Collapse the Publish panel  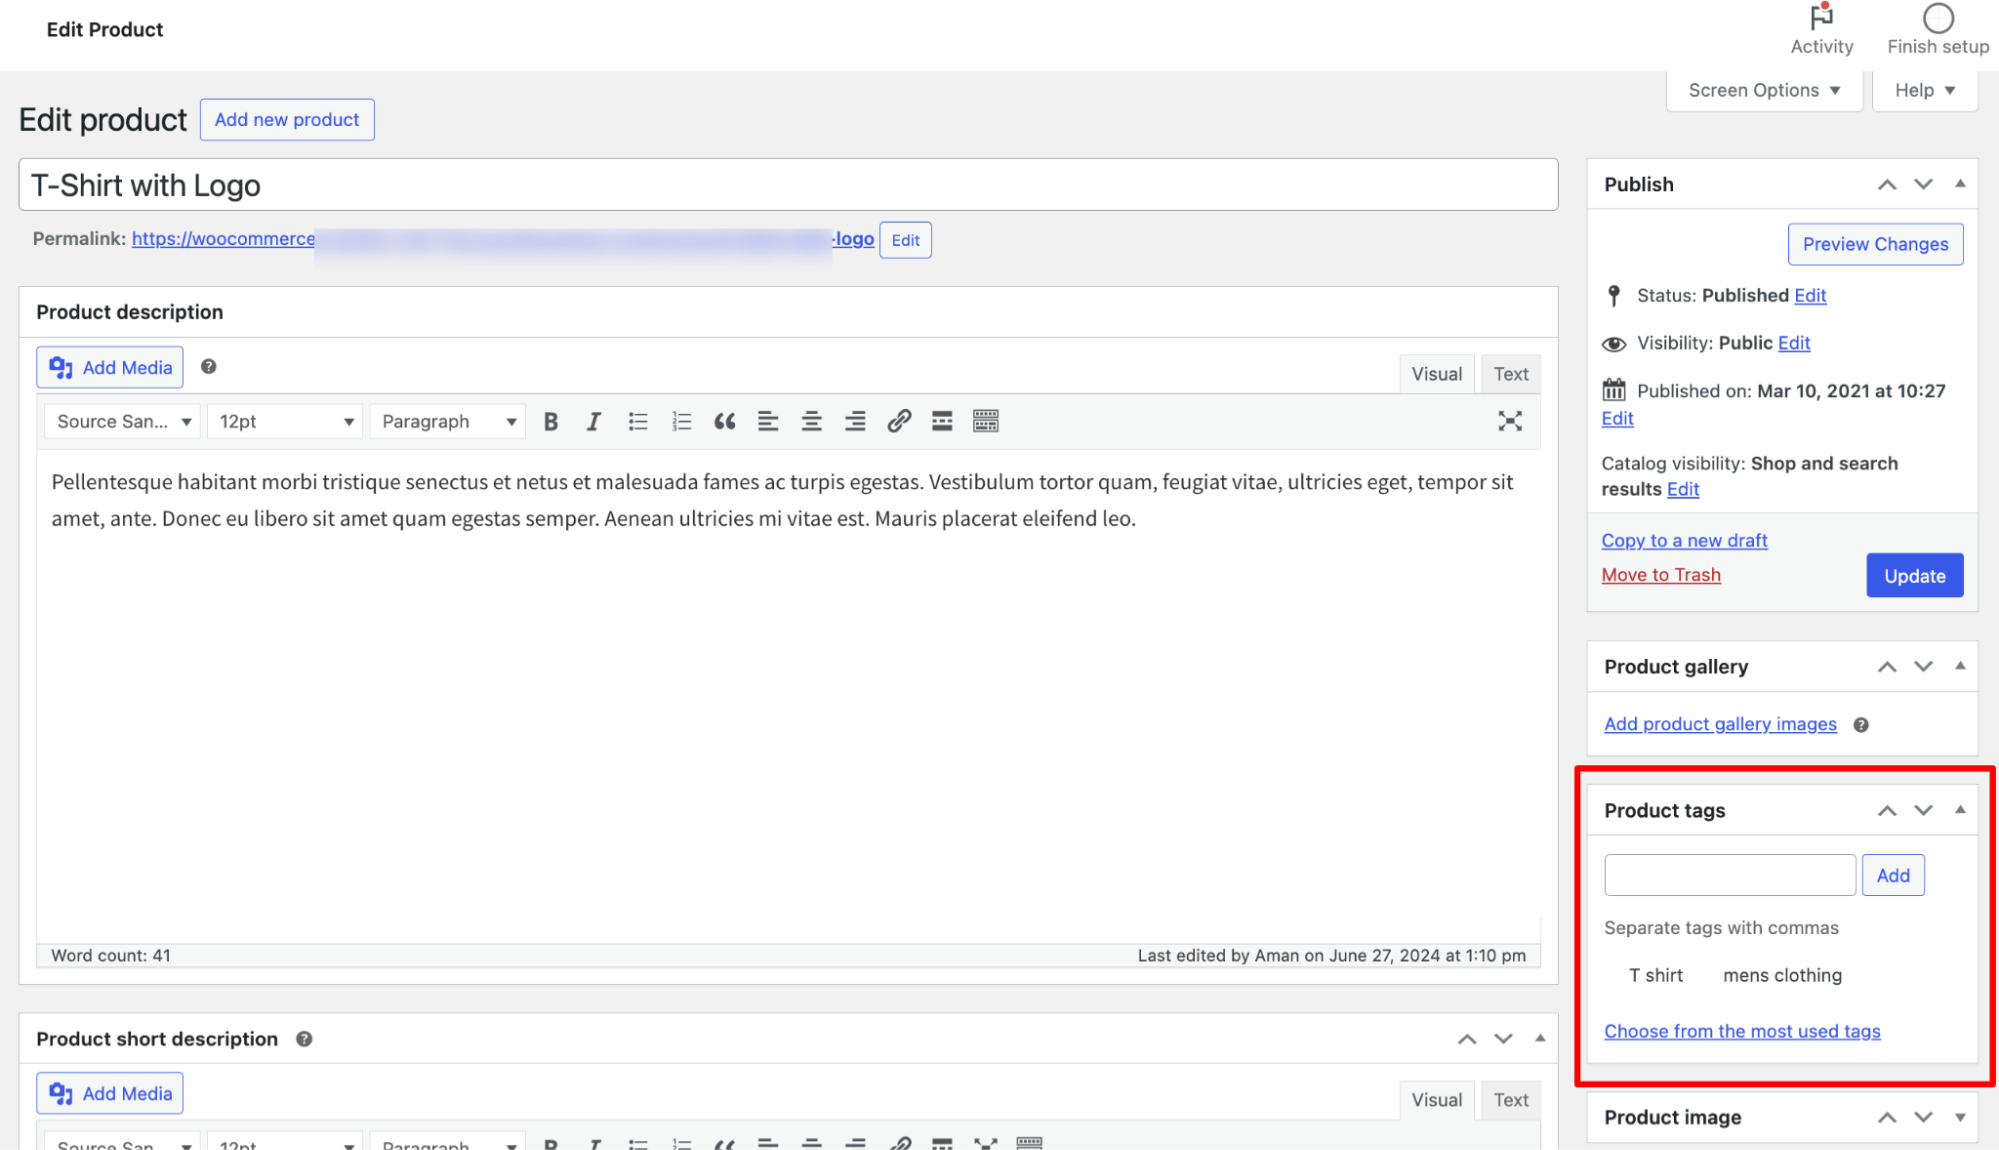[1960, 184]
